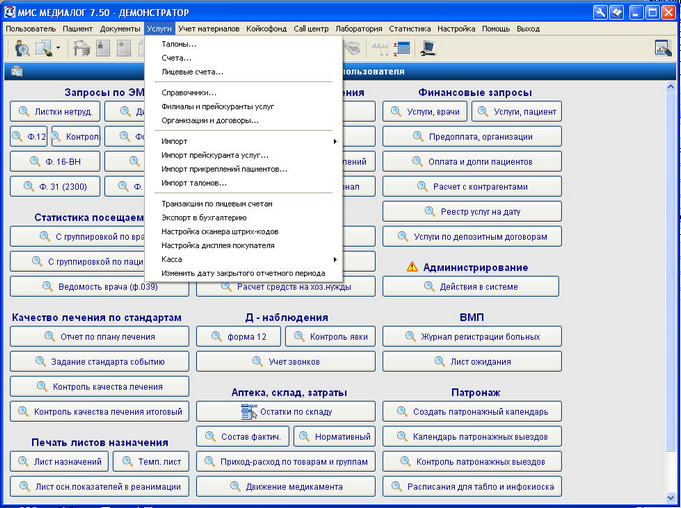This screenshot has height=508, width=681.
Task: Click Журнал регистрации больных button
Action: tap(472, 336)
